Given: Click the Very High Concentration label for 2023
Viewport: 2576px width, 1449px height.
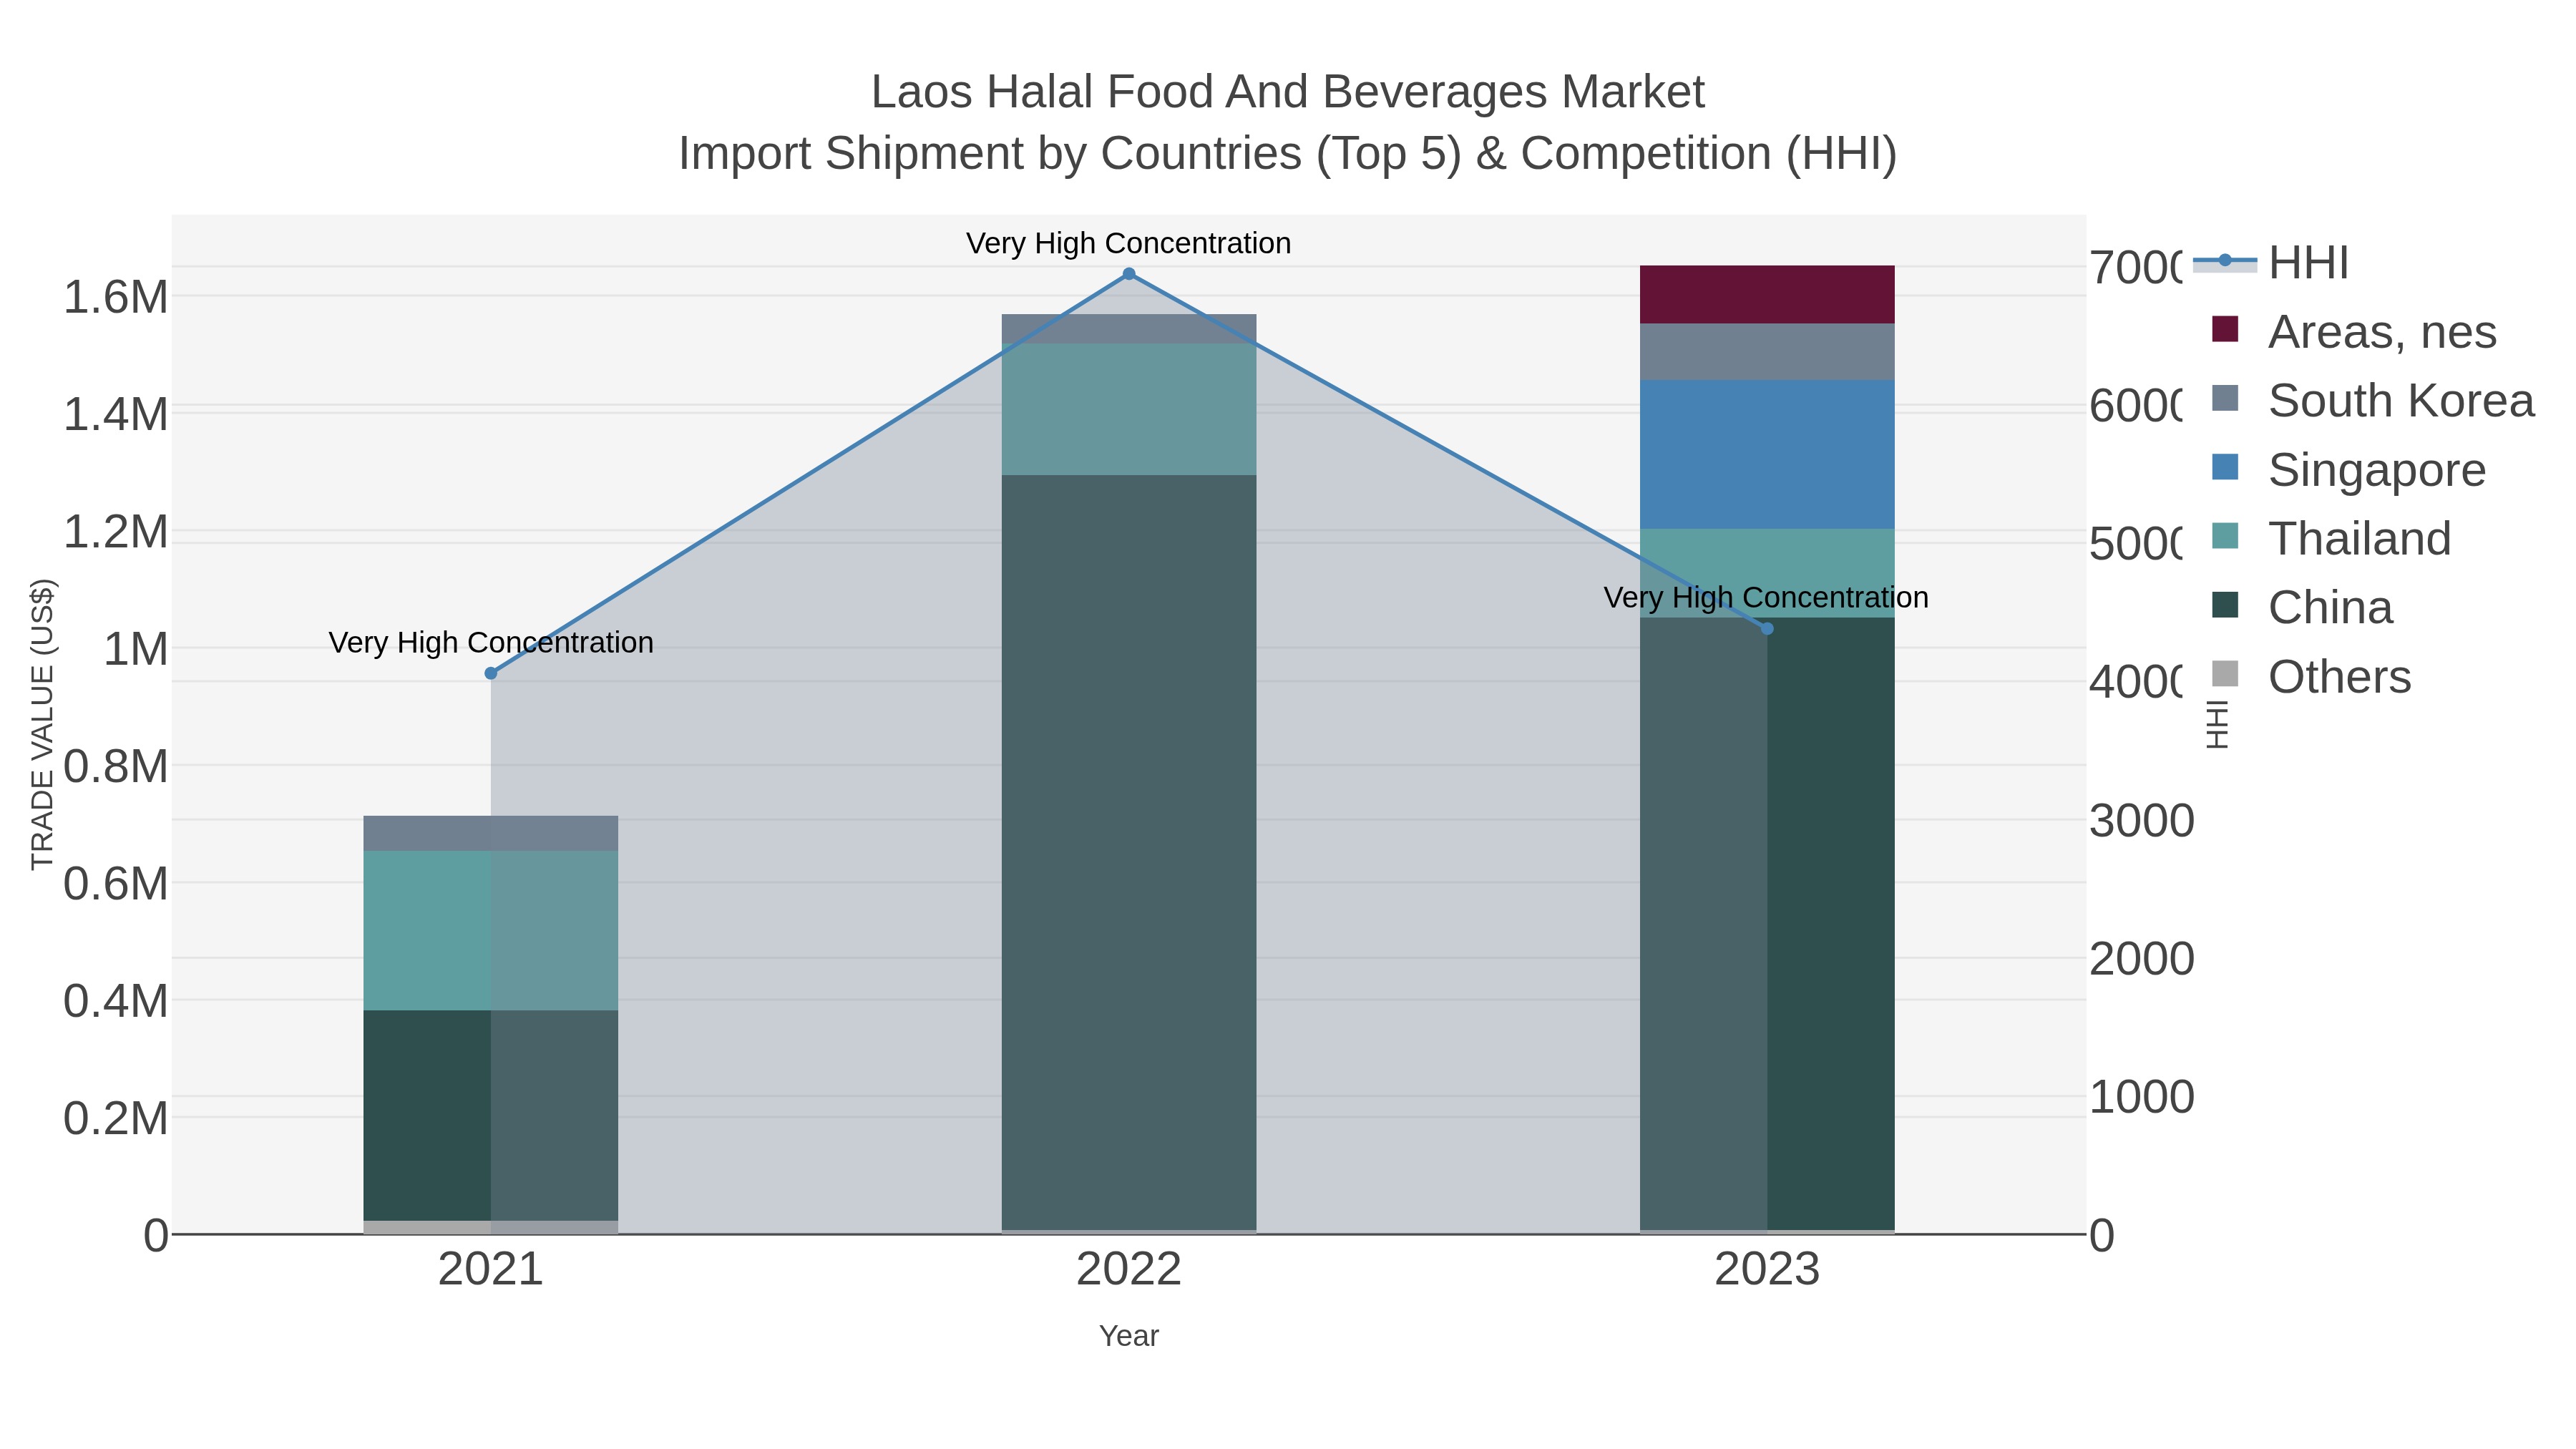Looking at the screenshot, I should pyautogui.click(x=1766, y=597).
